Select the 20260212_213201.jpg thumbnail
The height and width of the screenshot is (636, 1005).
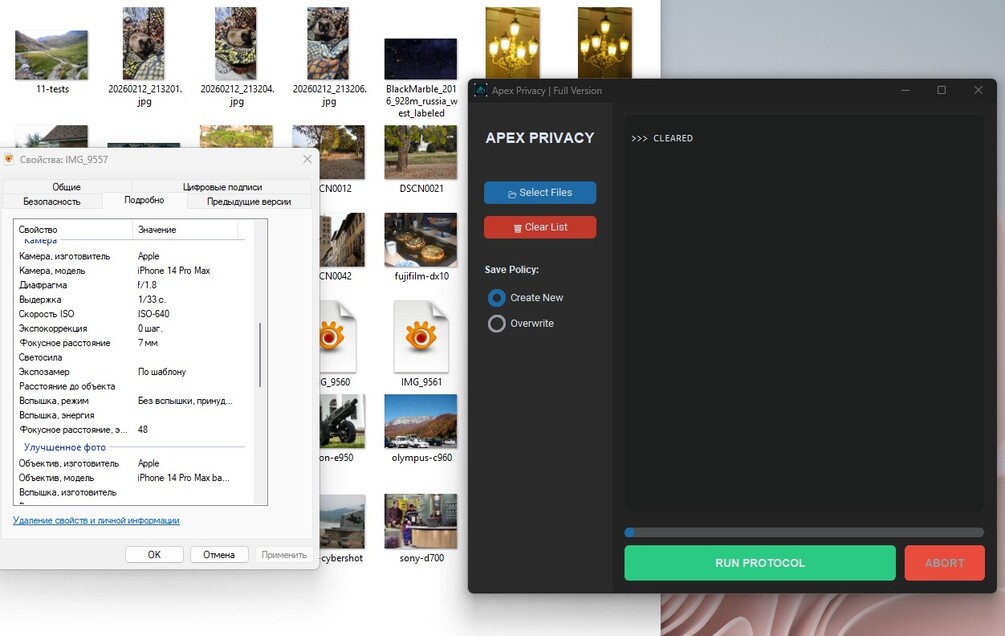(x=144, y=44)
